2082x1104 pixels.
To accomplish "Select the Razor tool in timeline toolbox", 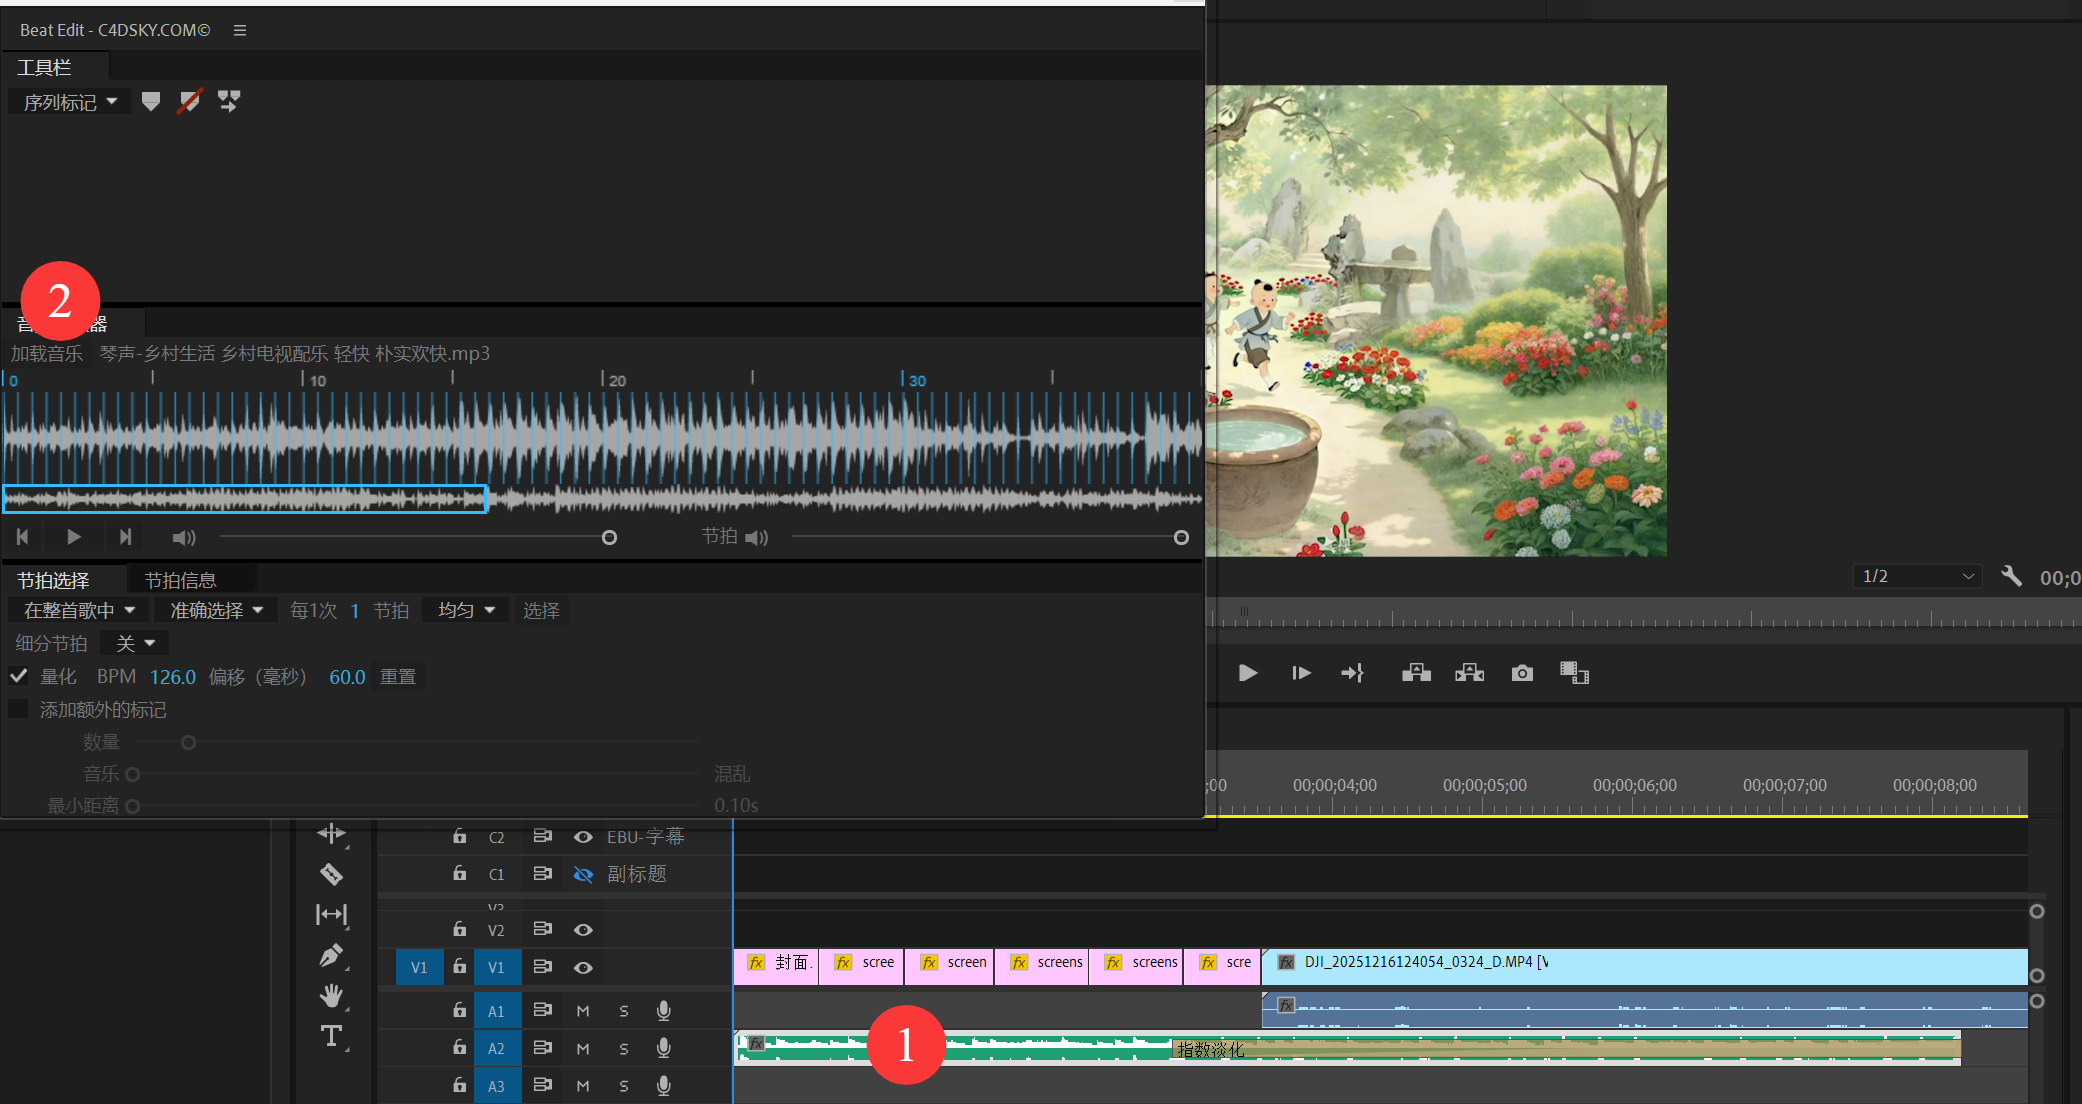I will click(x=331, y=874).
